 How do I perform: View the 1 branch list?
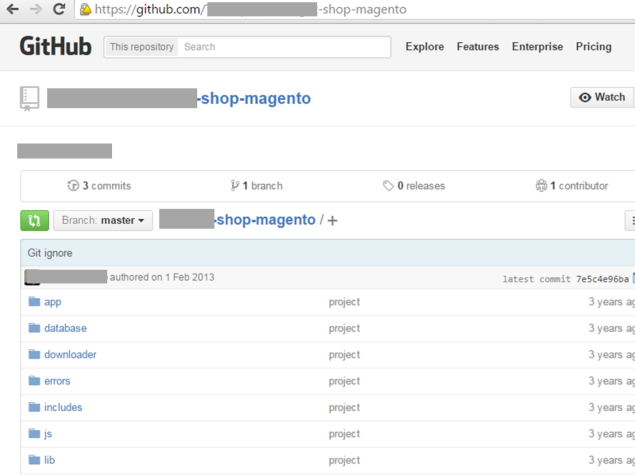[x=257, y=186]
